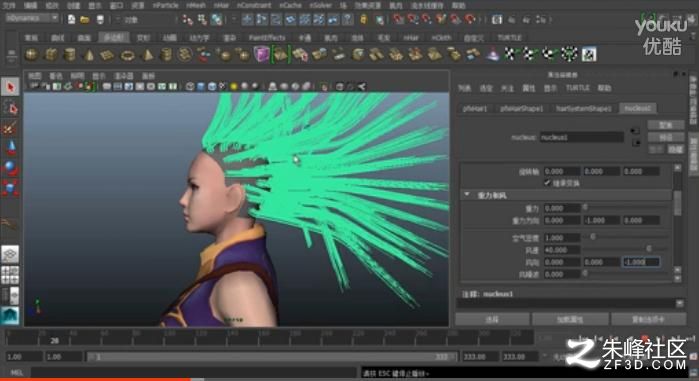Screen dimensions: 699x381
Task: Switch to the PaintEffects shelf tab
Action: [267, 38]
